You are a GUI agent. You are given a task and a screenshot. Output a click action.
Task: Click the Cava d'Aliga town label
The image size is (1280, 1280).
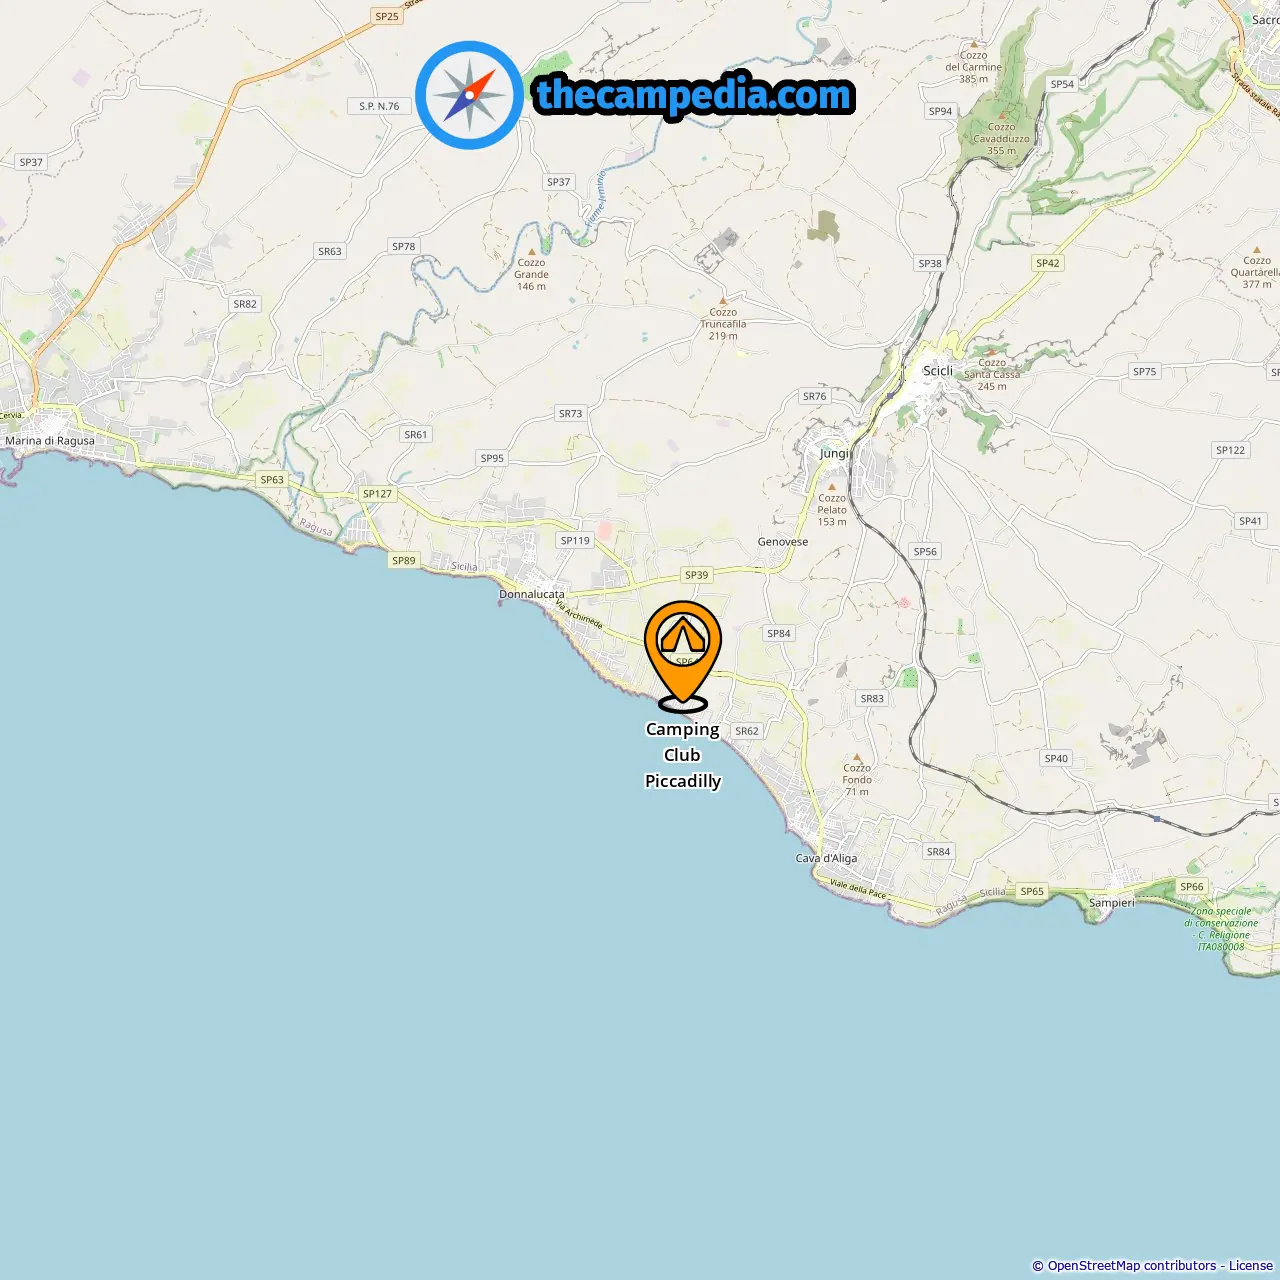click(x=826, y=858)
